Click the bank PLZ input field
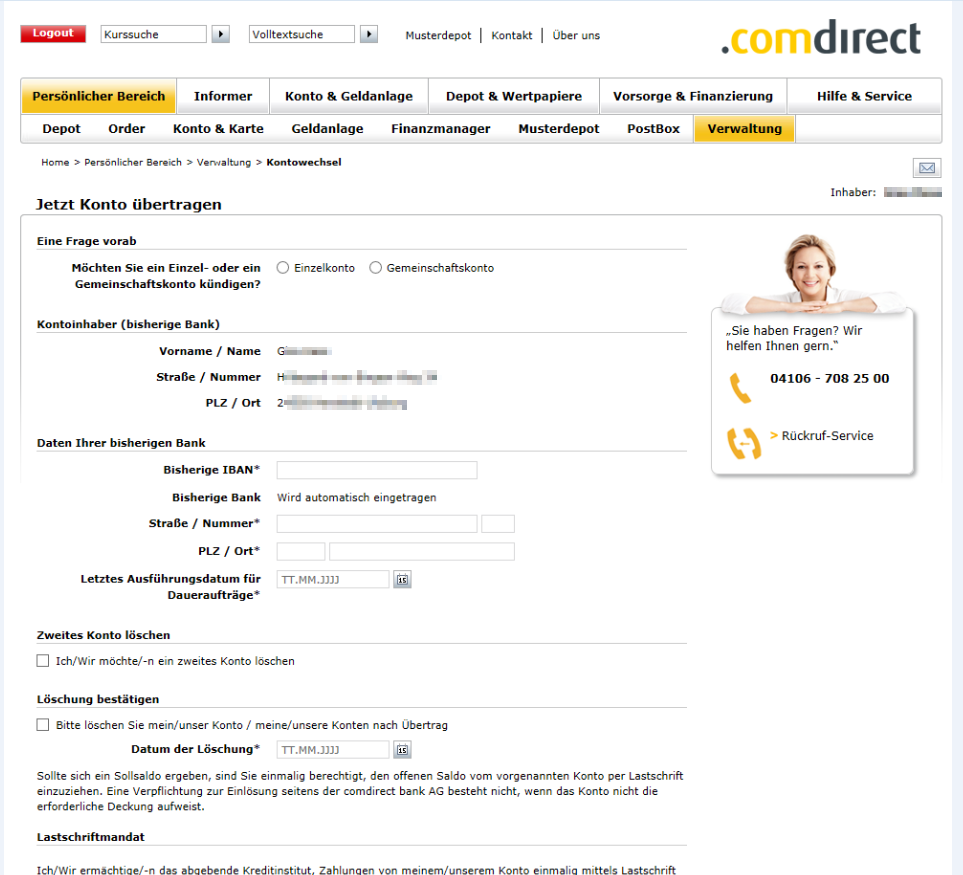This screenshot has height=875, width=963. point(301,551)
